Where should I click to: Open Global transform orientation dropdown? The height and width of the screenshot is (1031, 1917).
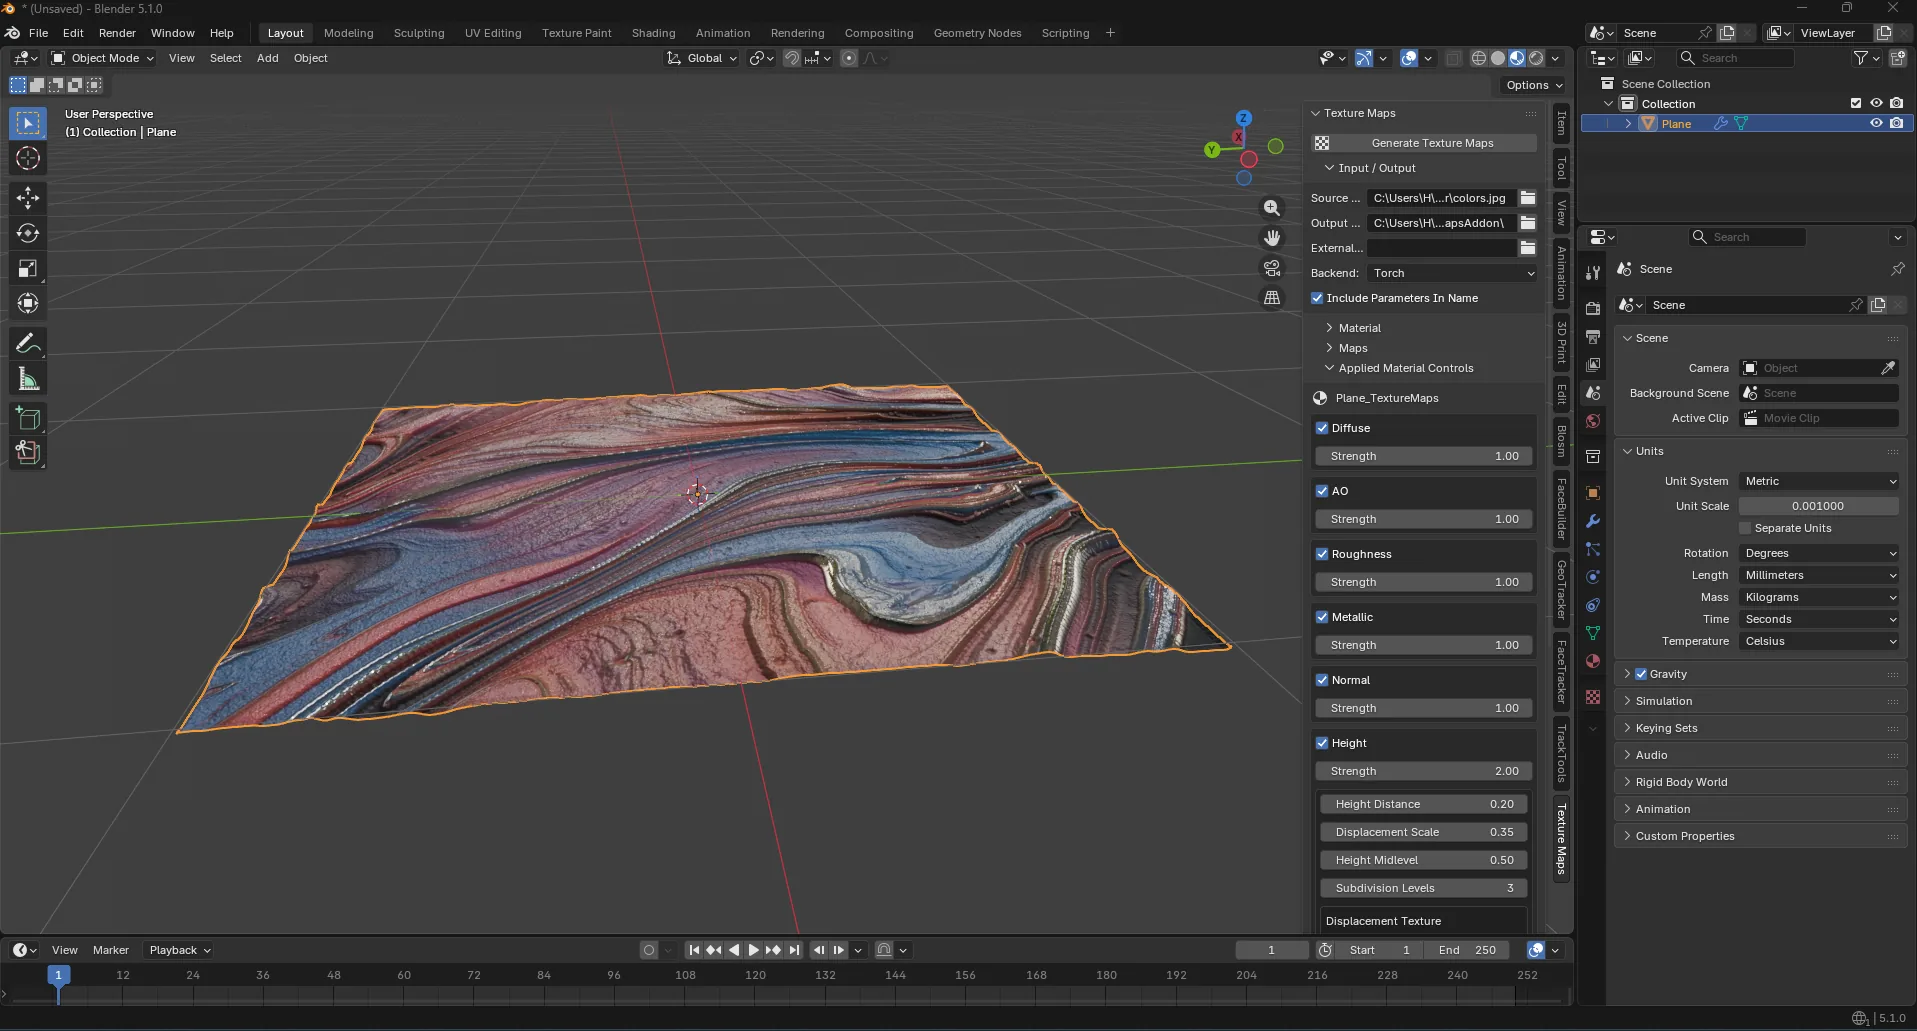[x=702, y=58]
